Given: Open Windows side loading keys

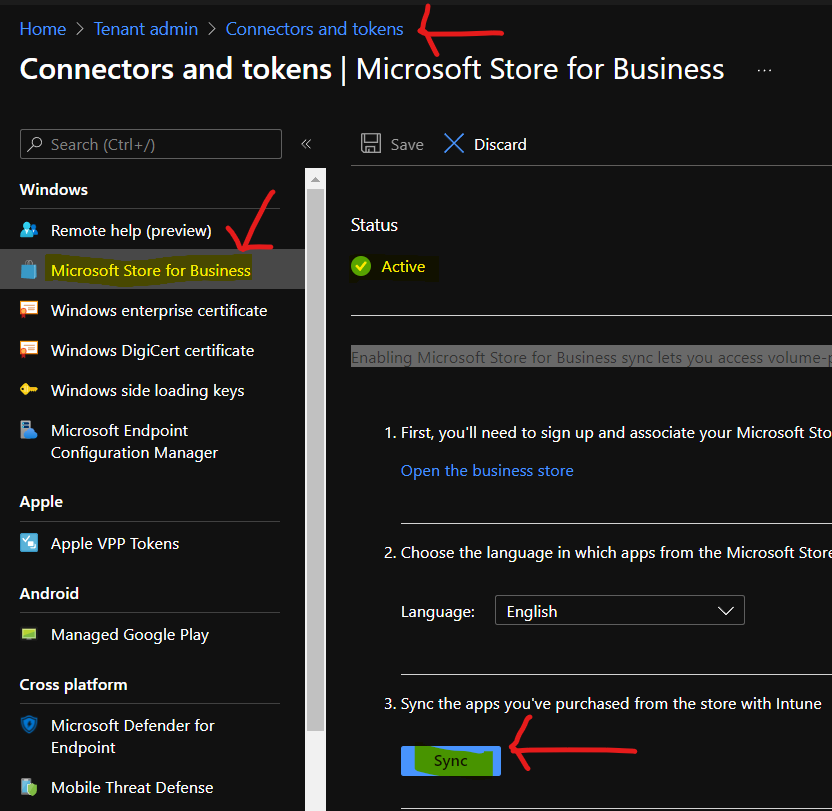Looking at the screenshot, I should pos(148,391).
